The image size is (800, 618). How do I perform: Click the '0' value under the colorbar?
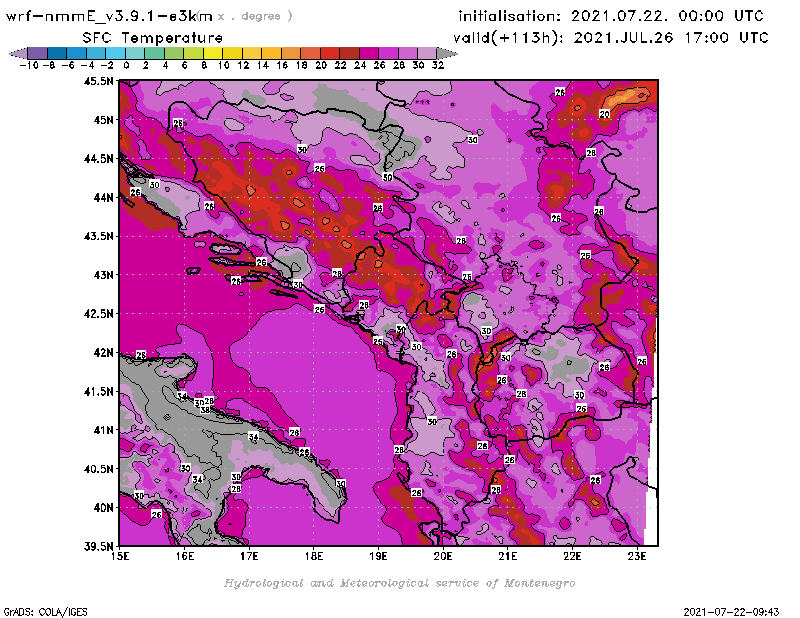126,65
